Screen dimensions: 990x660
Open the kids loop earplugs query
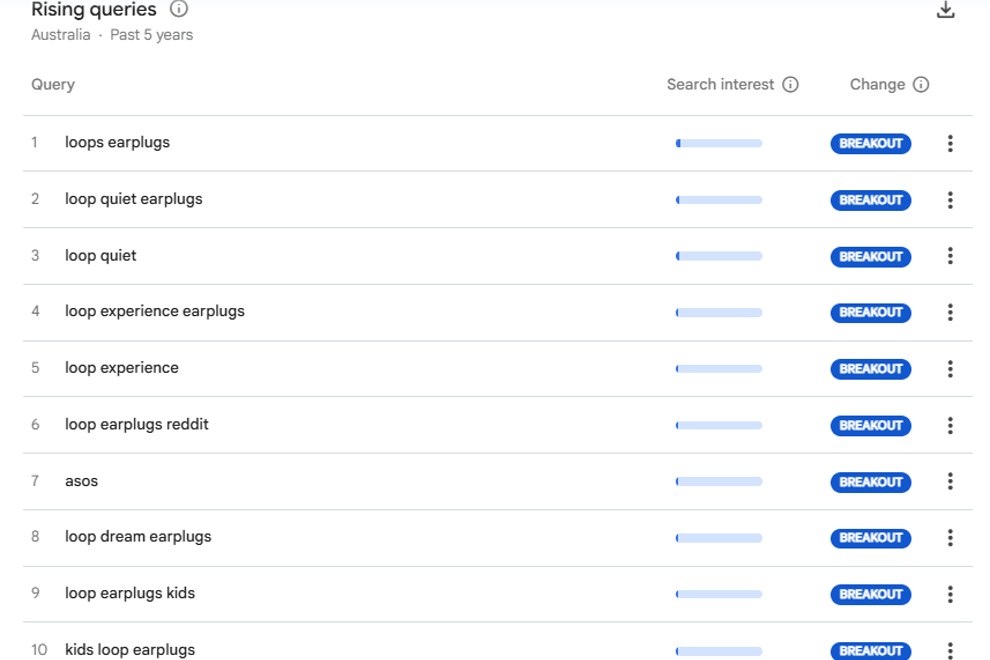click(x=130, y=650)
